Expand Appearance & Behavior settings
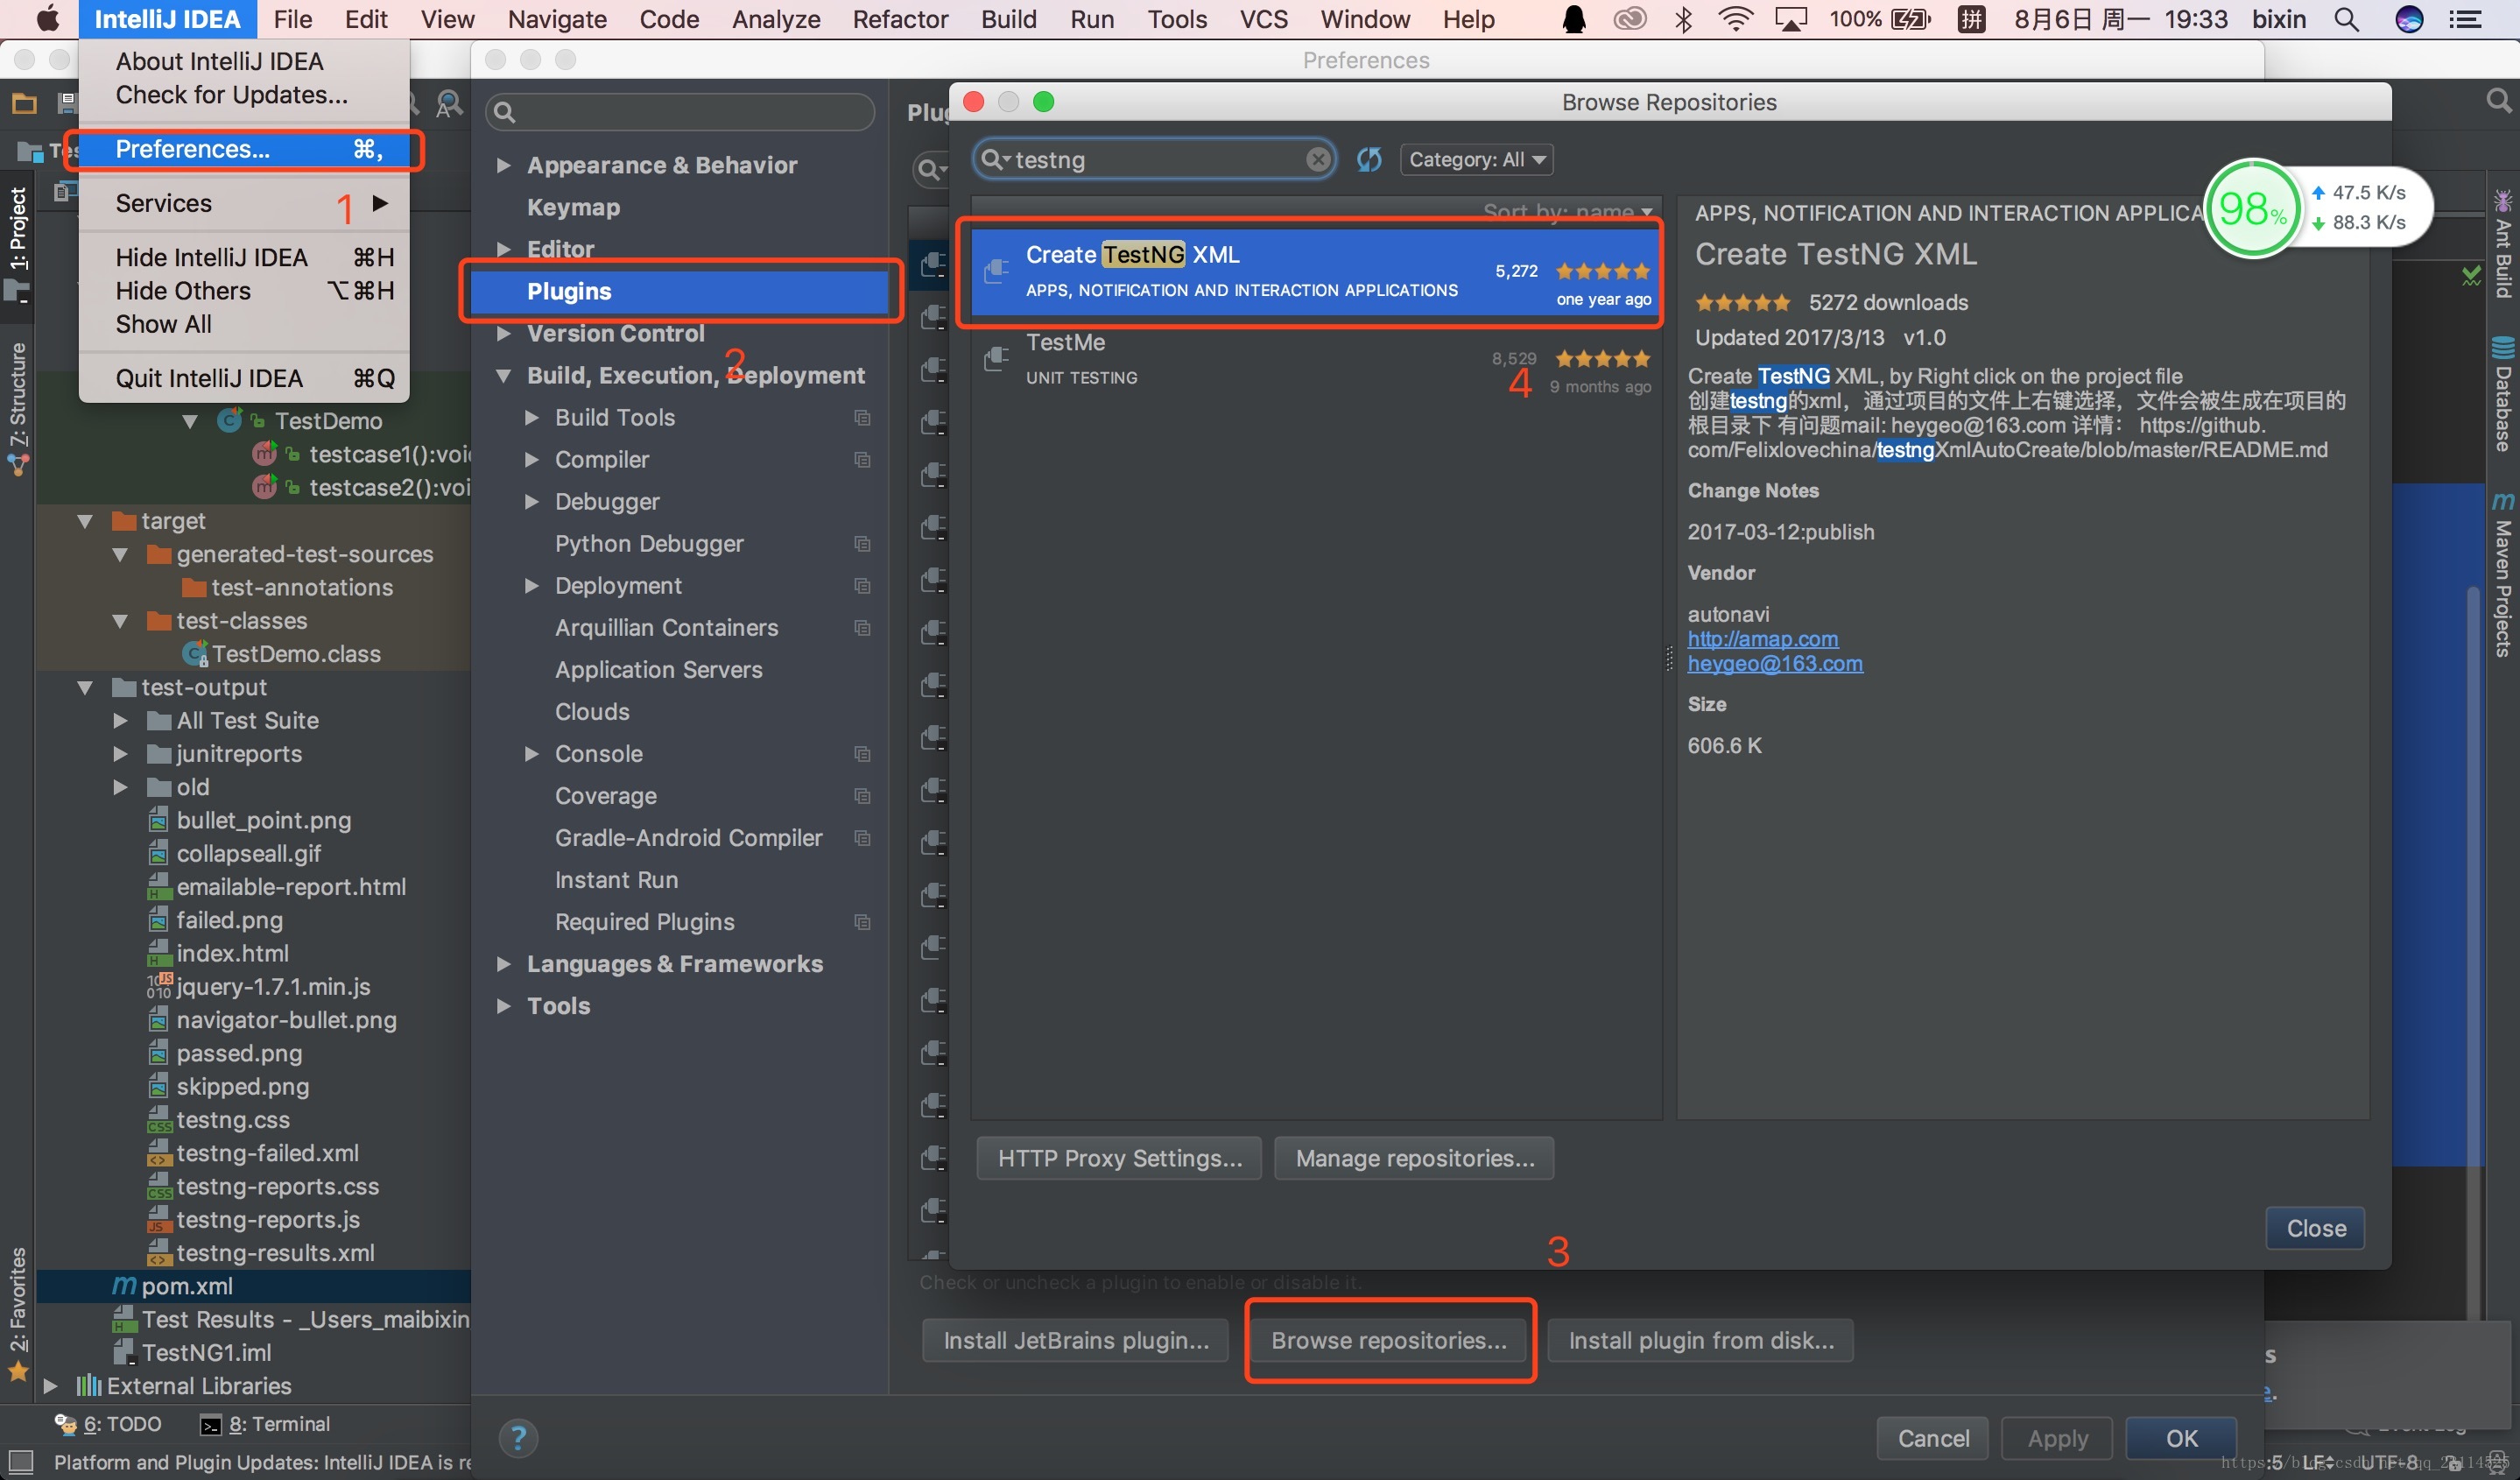2520x1480 pixels. pos(503,165)
